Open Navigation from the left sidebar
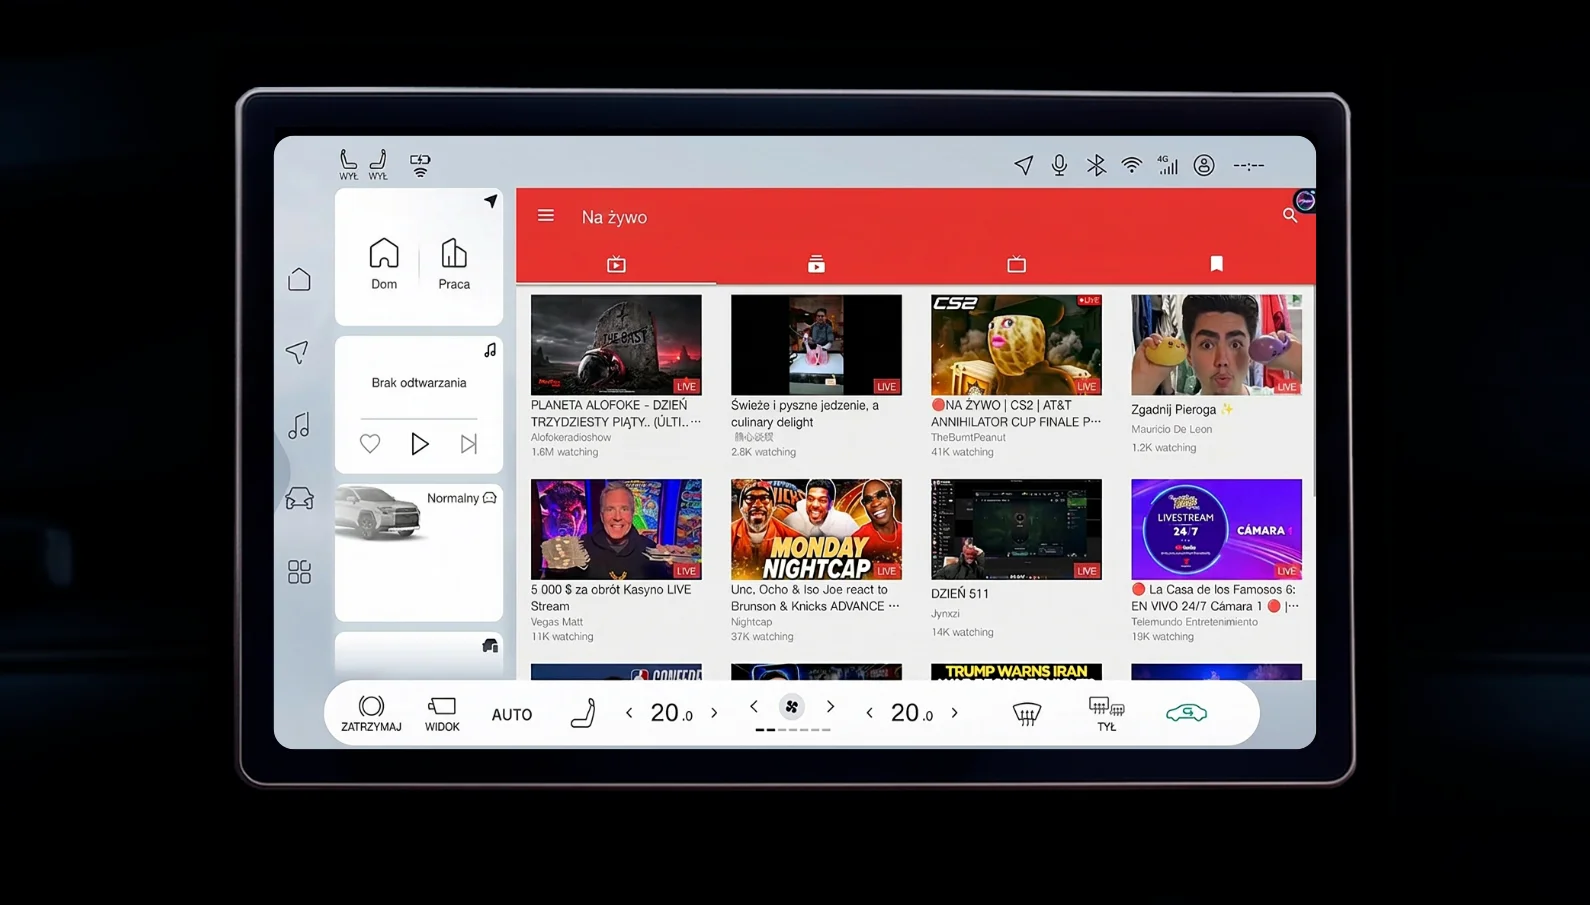The image size is (1590, 905). pos(298,352)
